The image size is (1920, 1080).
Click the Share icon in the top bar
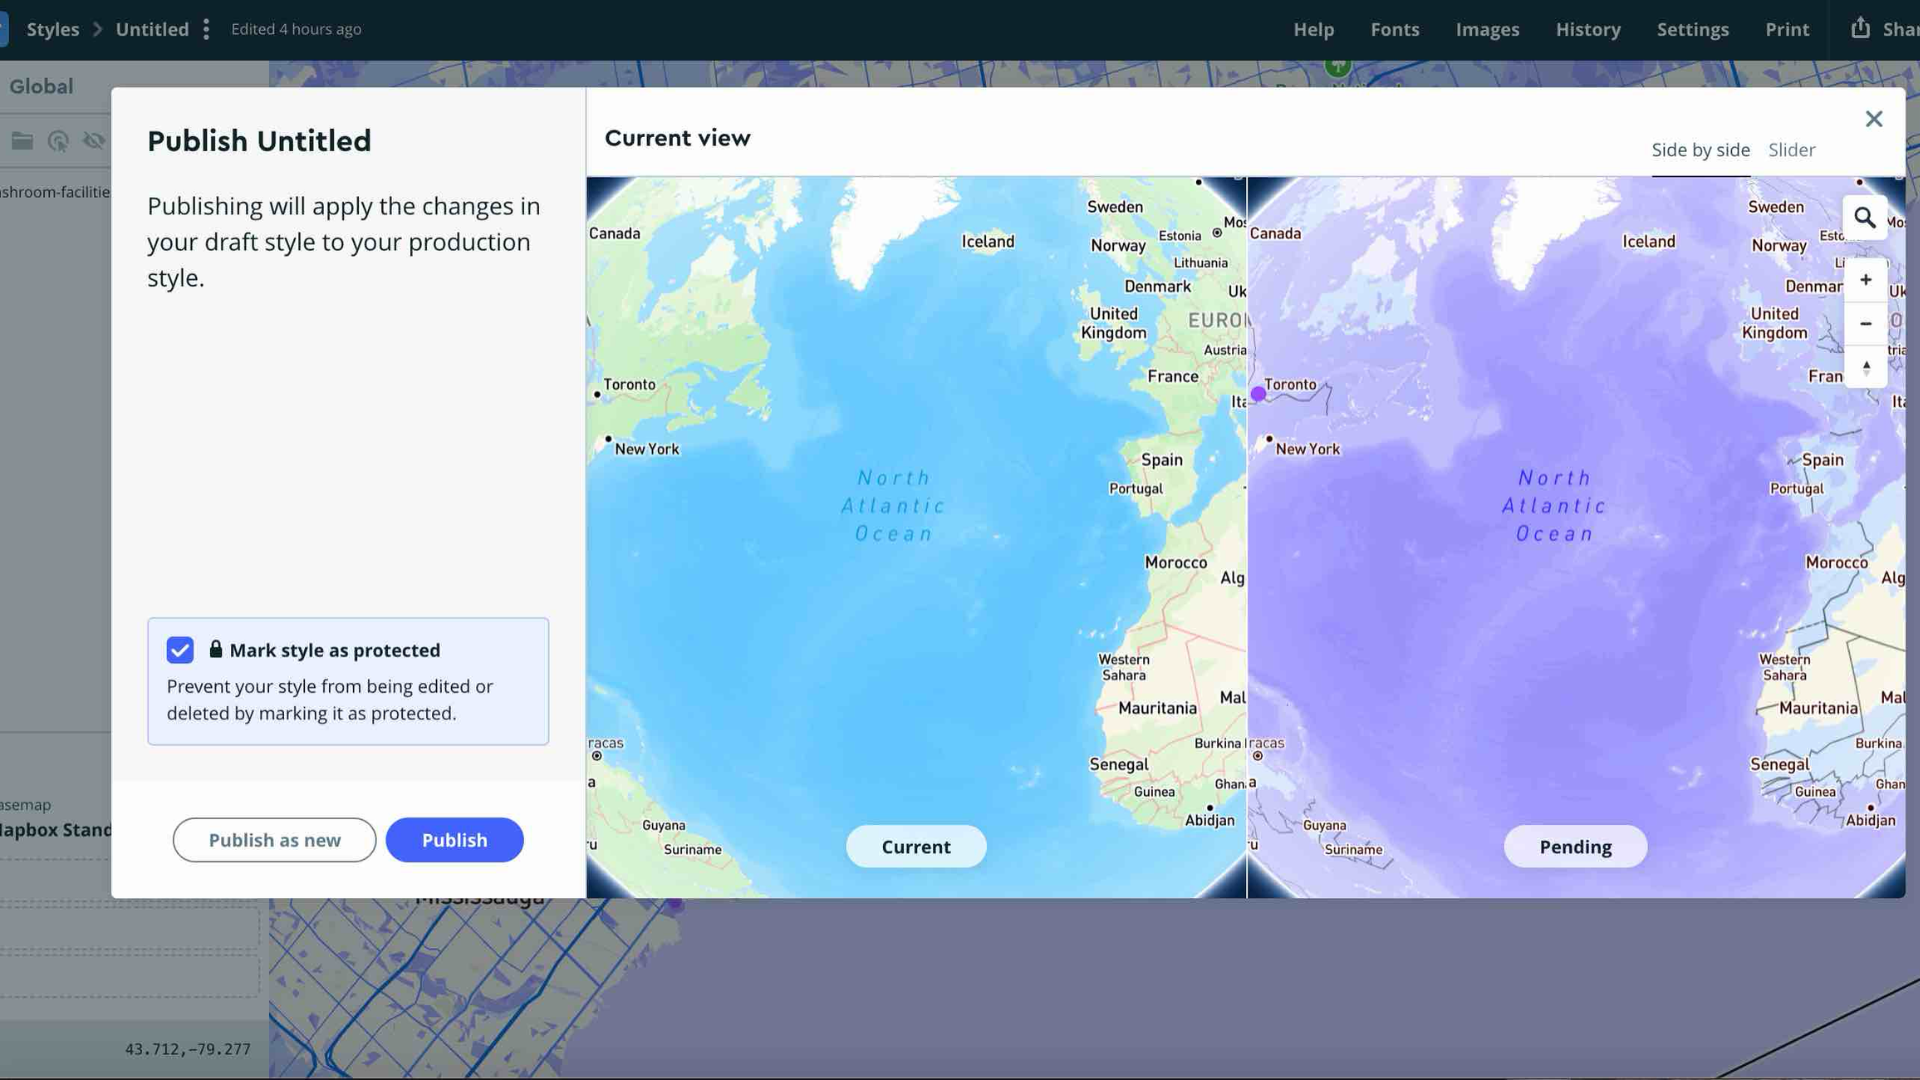1859,29
